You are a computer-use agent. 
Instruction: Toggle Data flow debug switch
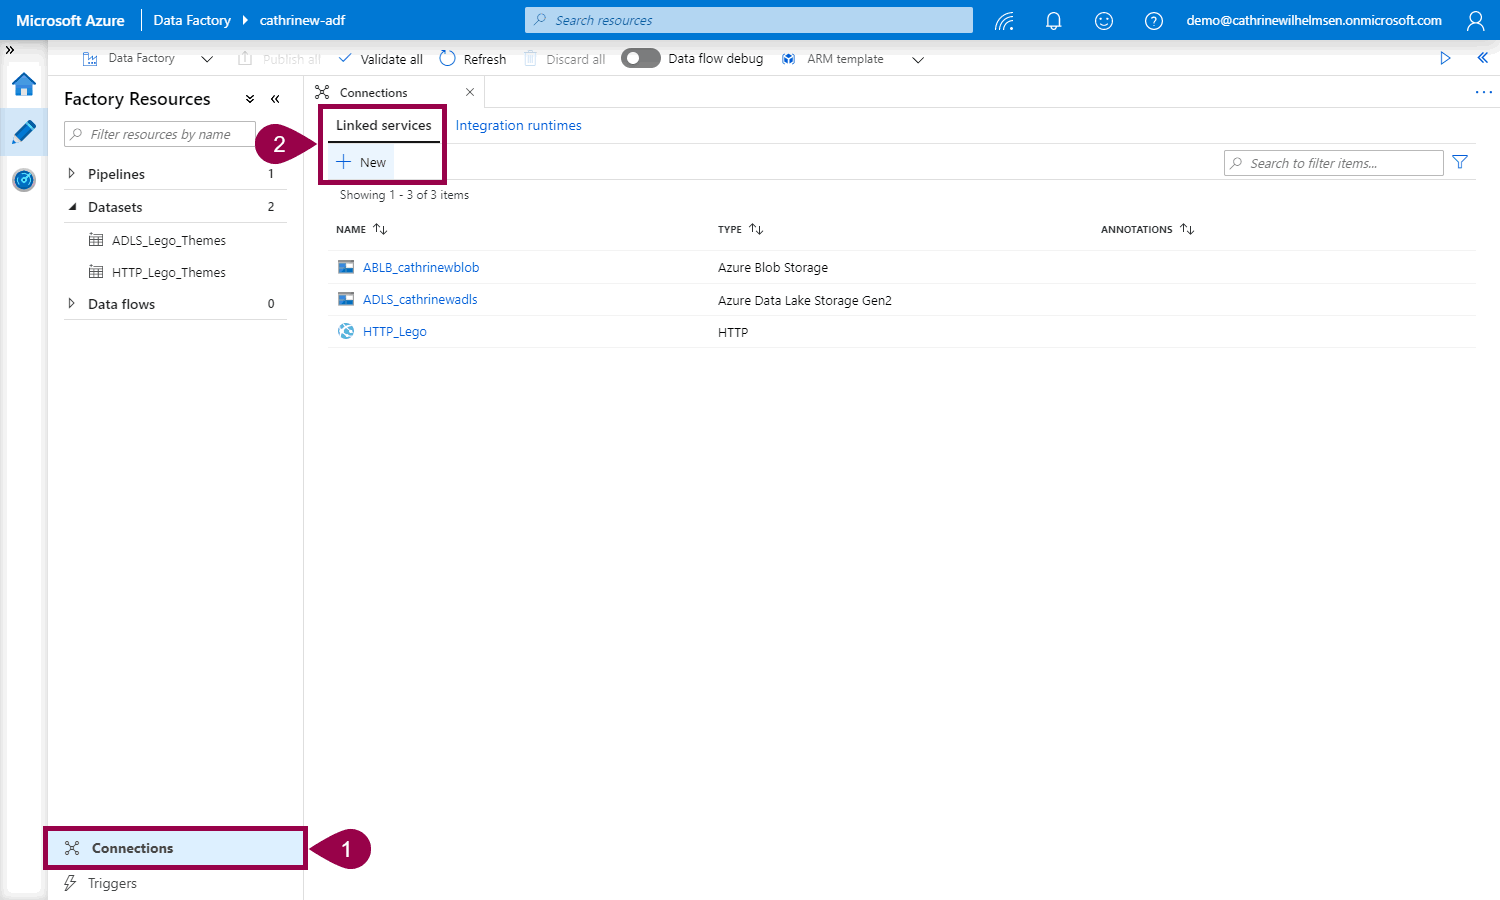[x=640, y=59]
